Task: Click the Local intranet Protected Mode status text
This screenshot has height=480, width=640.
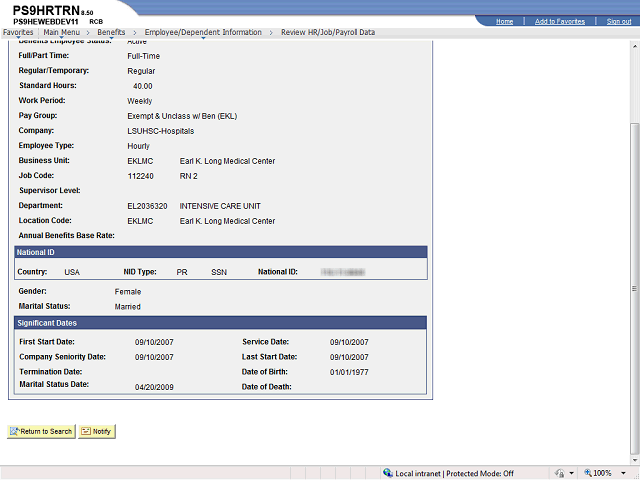Action: point(454,473)
